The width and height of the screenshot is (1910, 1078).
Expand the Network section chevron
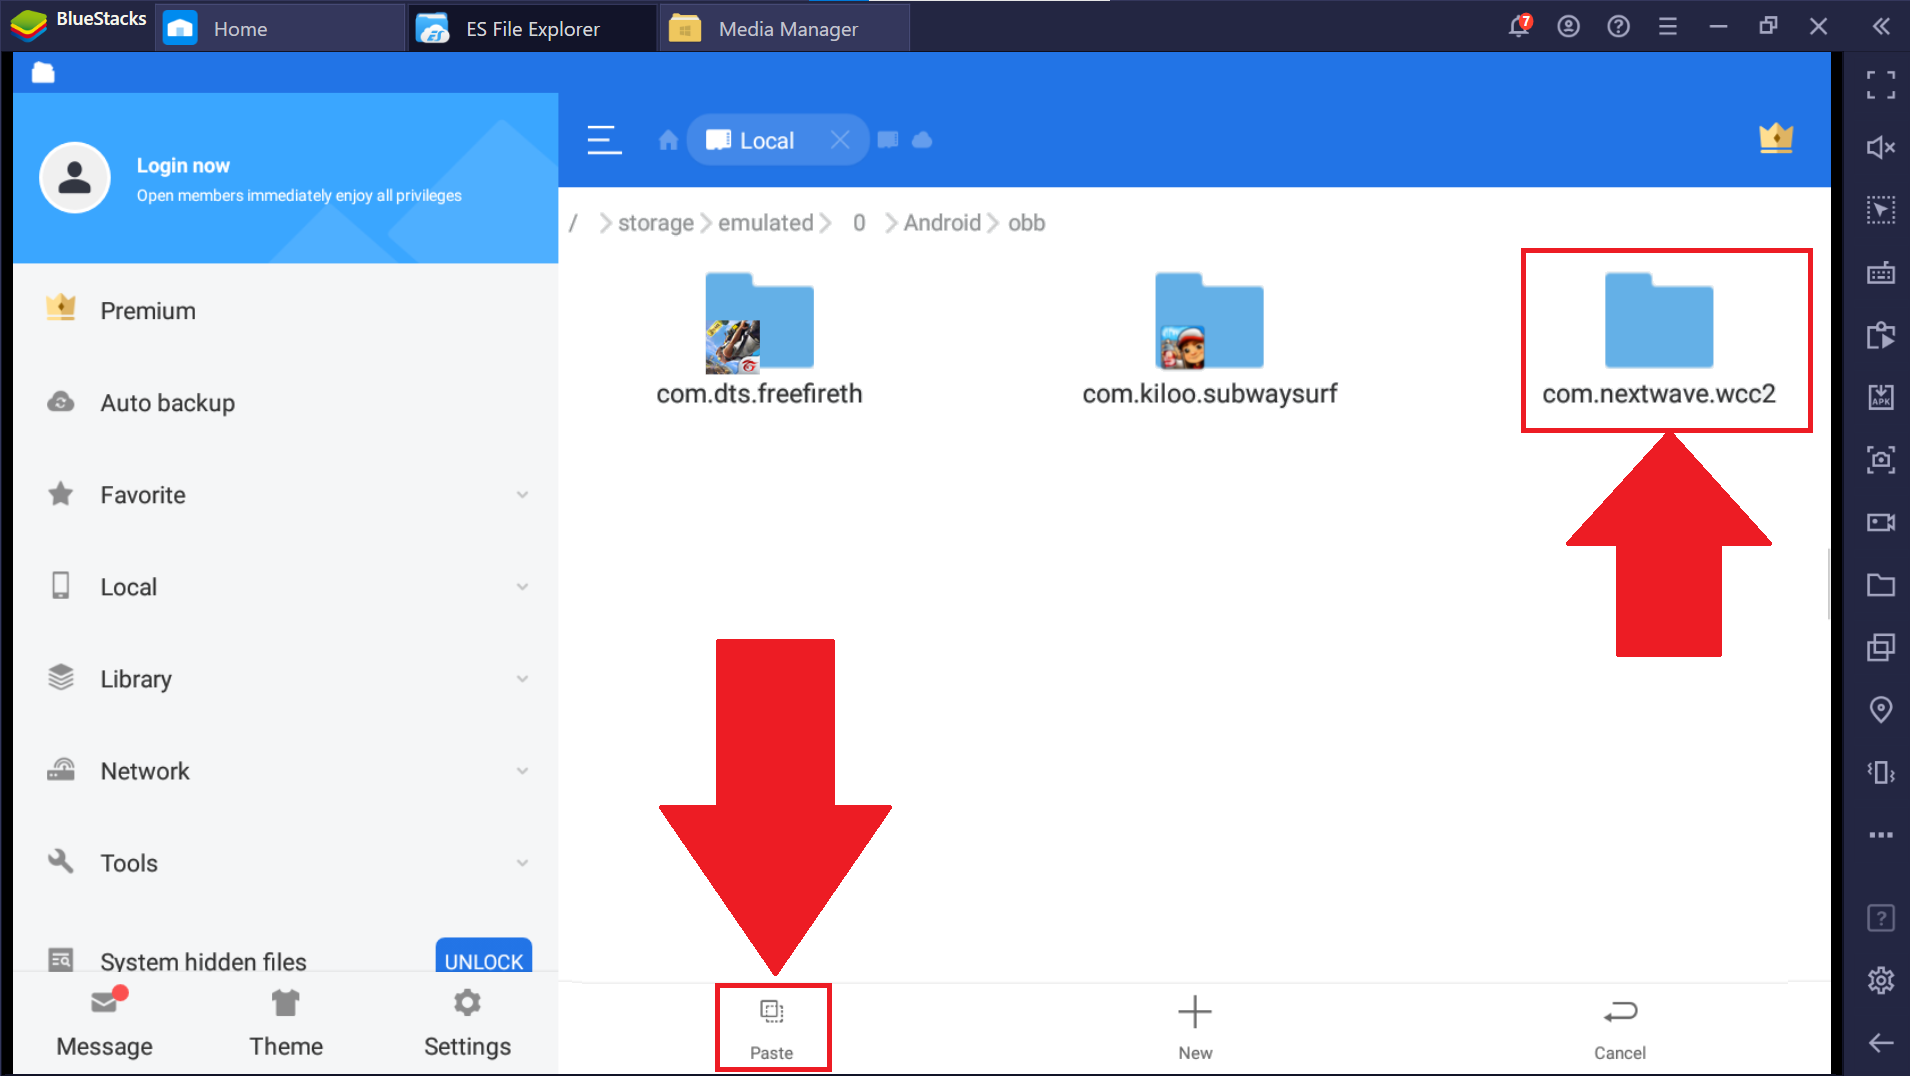point(522,771)
